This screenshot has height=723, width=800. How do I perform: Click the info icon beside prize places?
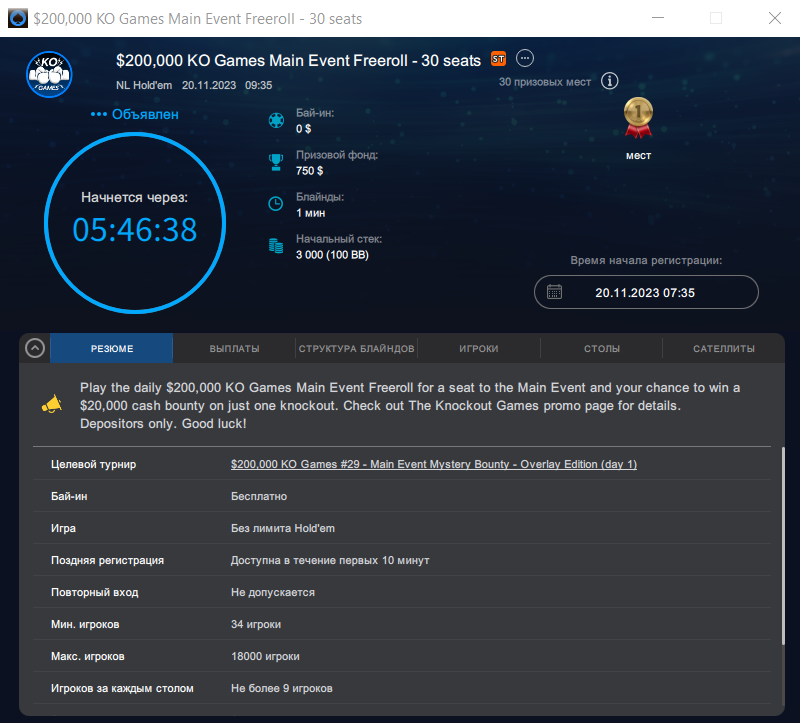(610, 82)
